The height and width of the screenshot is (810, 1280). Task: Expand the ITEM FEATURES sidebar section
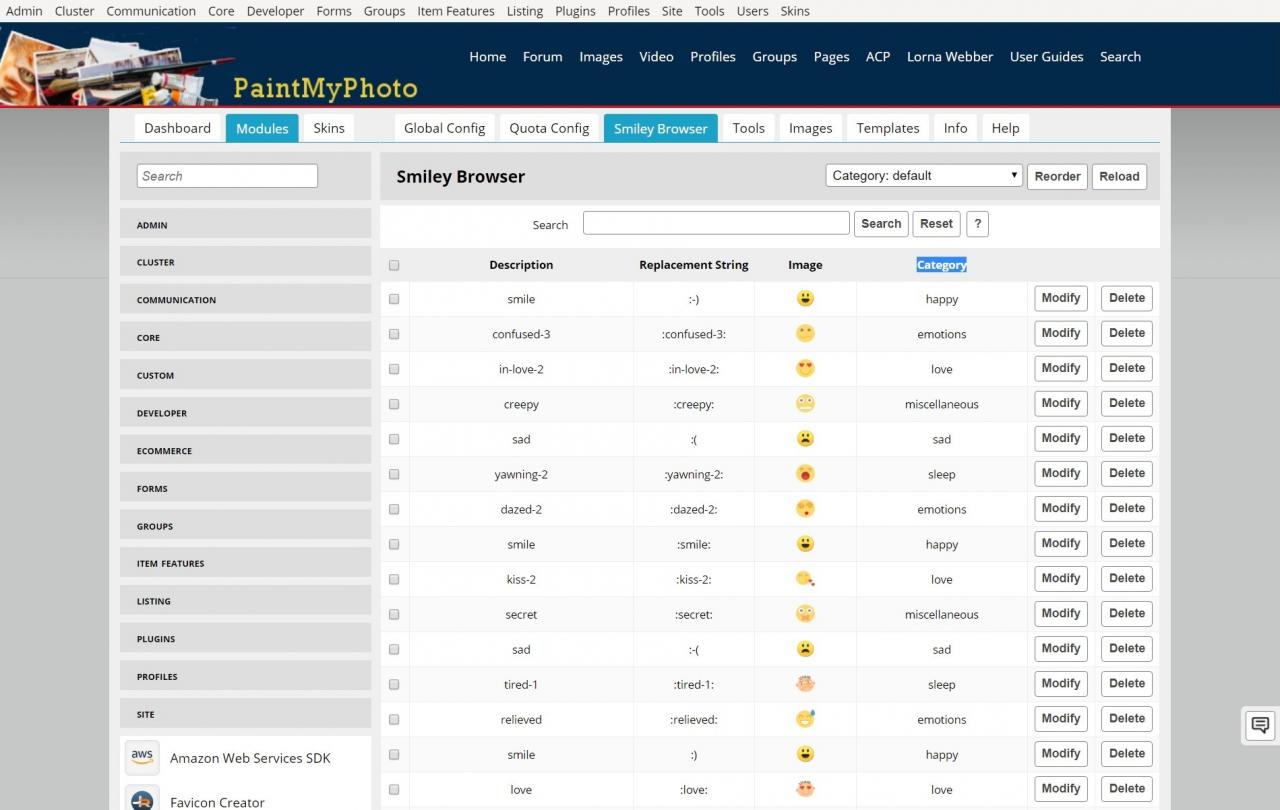(x=245, y=564)
